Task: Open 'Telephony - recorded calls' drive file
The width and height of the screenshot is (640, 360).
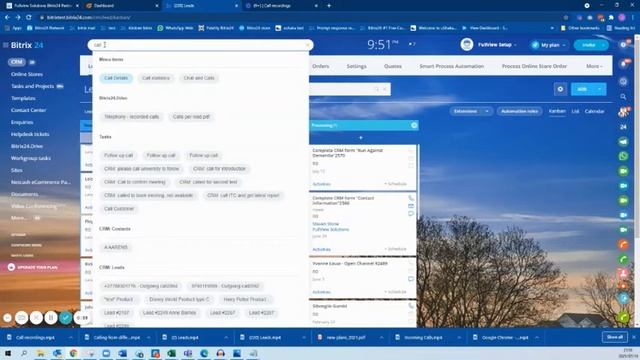Action: (131, 117)
